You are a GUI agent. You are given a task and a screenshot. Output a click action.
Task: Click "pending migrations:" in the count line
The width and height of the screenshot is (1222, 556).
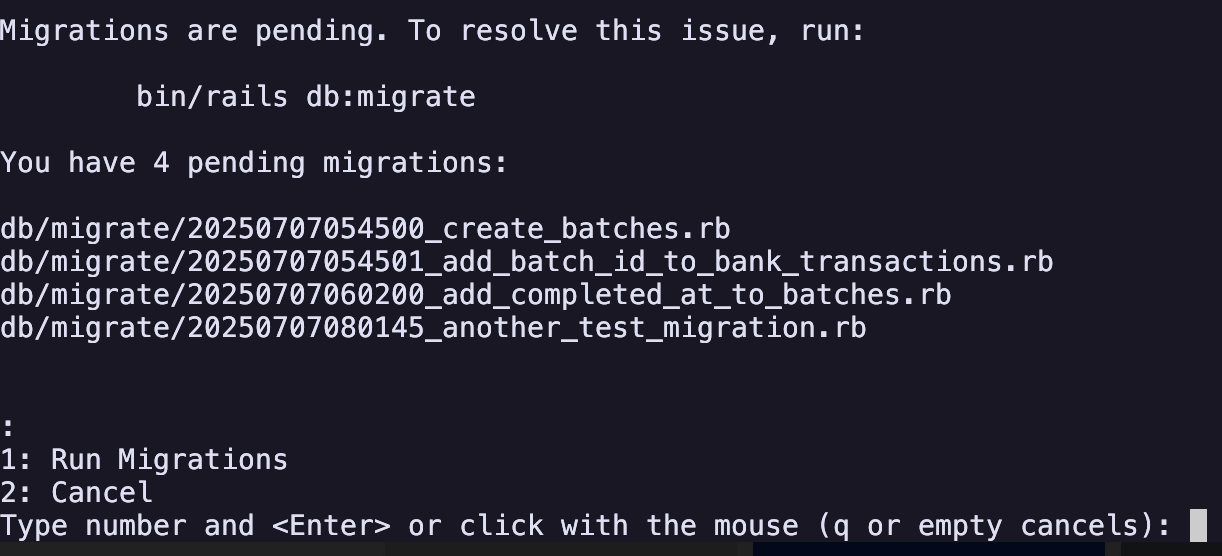347,163
